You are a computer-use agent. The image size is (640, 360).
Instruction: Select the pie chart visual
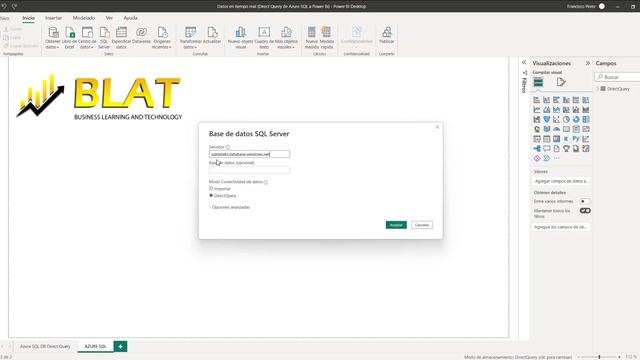566,120
